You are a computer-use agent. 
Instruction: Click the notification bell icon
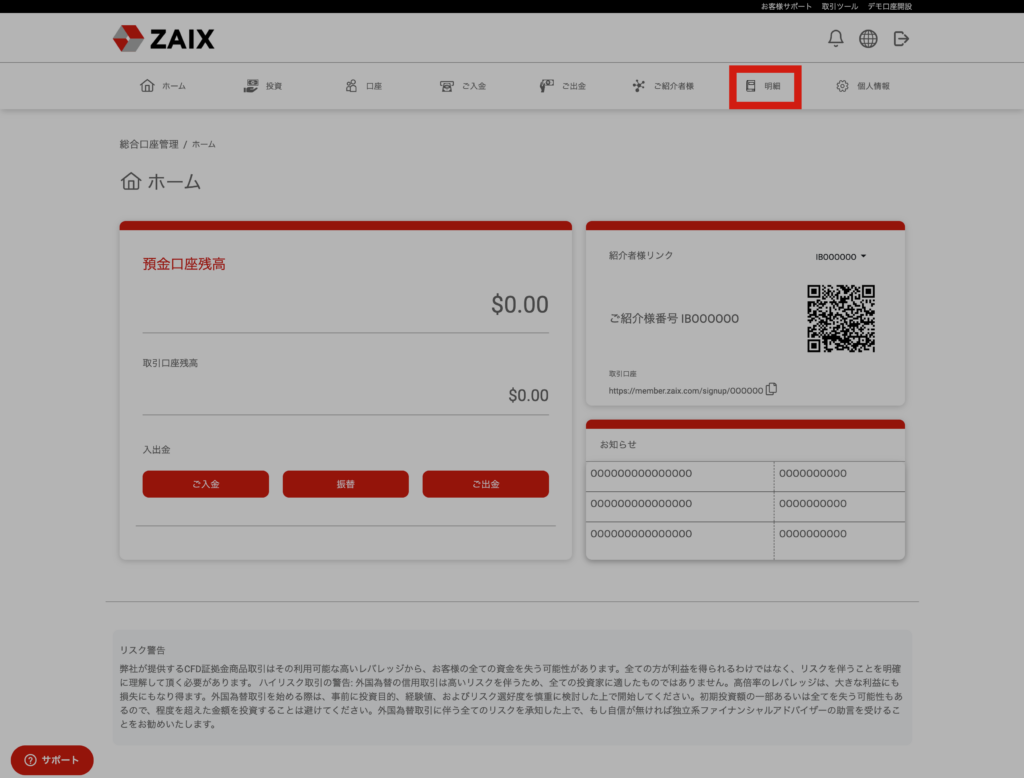[x=836, y=39]
